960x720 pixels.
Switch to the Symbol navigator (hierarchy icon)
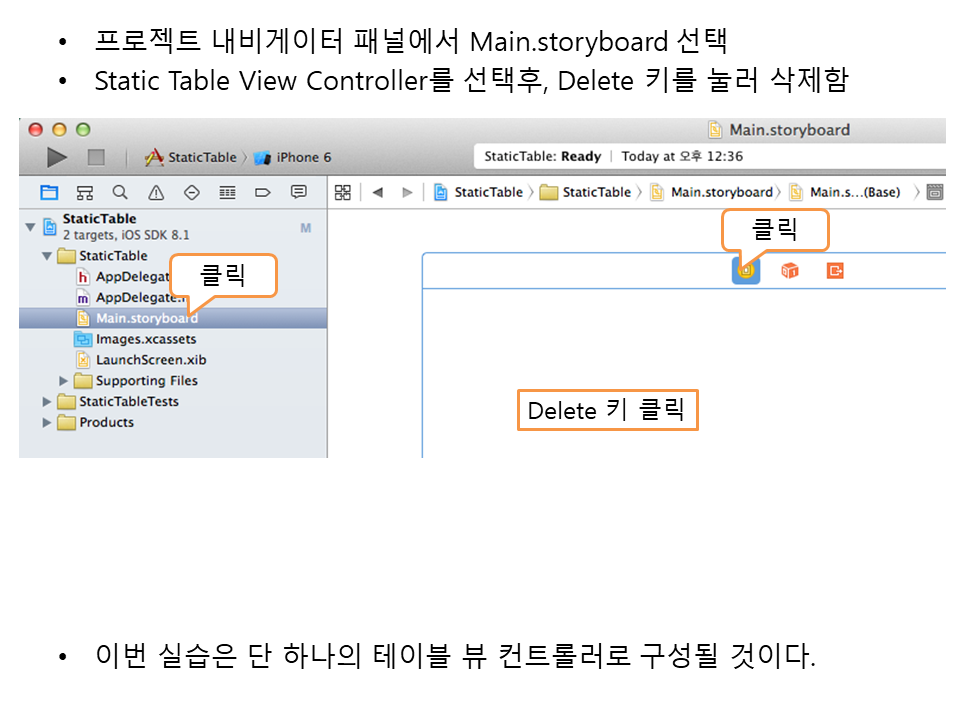pyautogui.click(x=85, y=192)
